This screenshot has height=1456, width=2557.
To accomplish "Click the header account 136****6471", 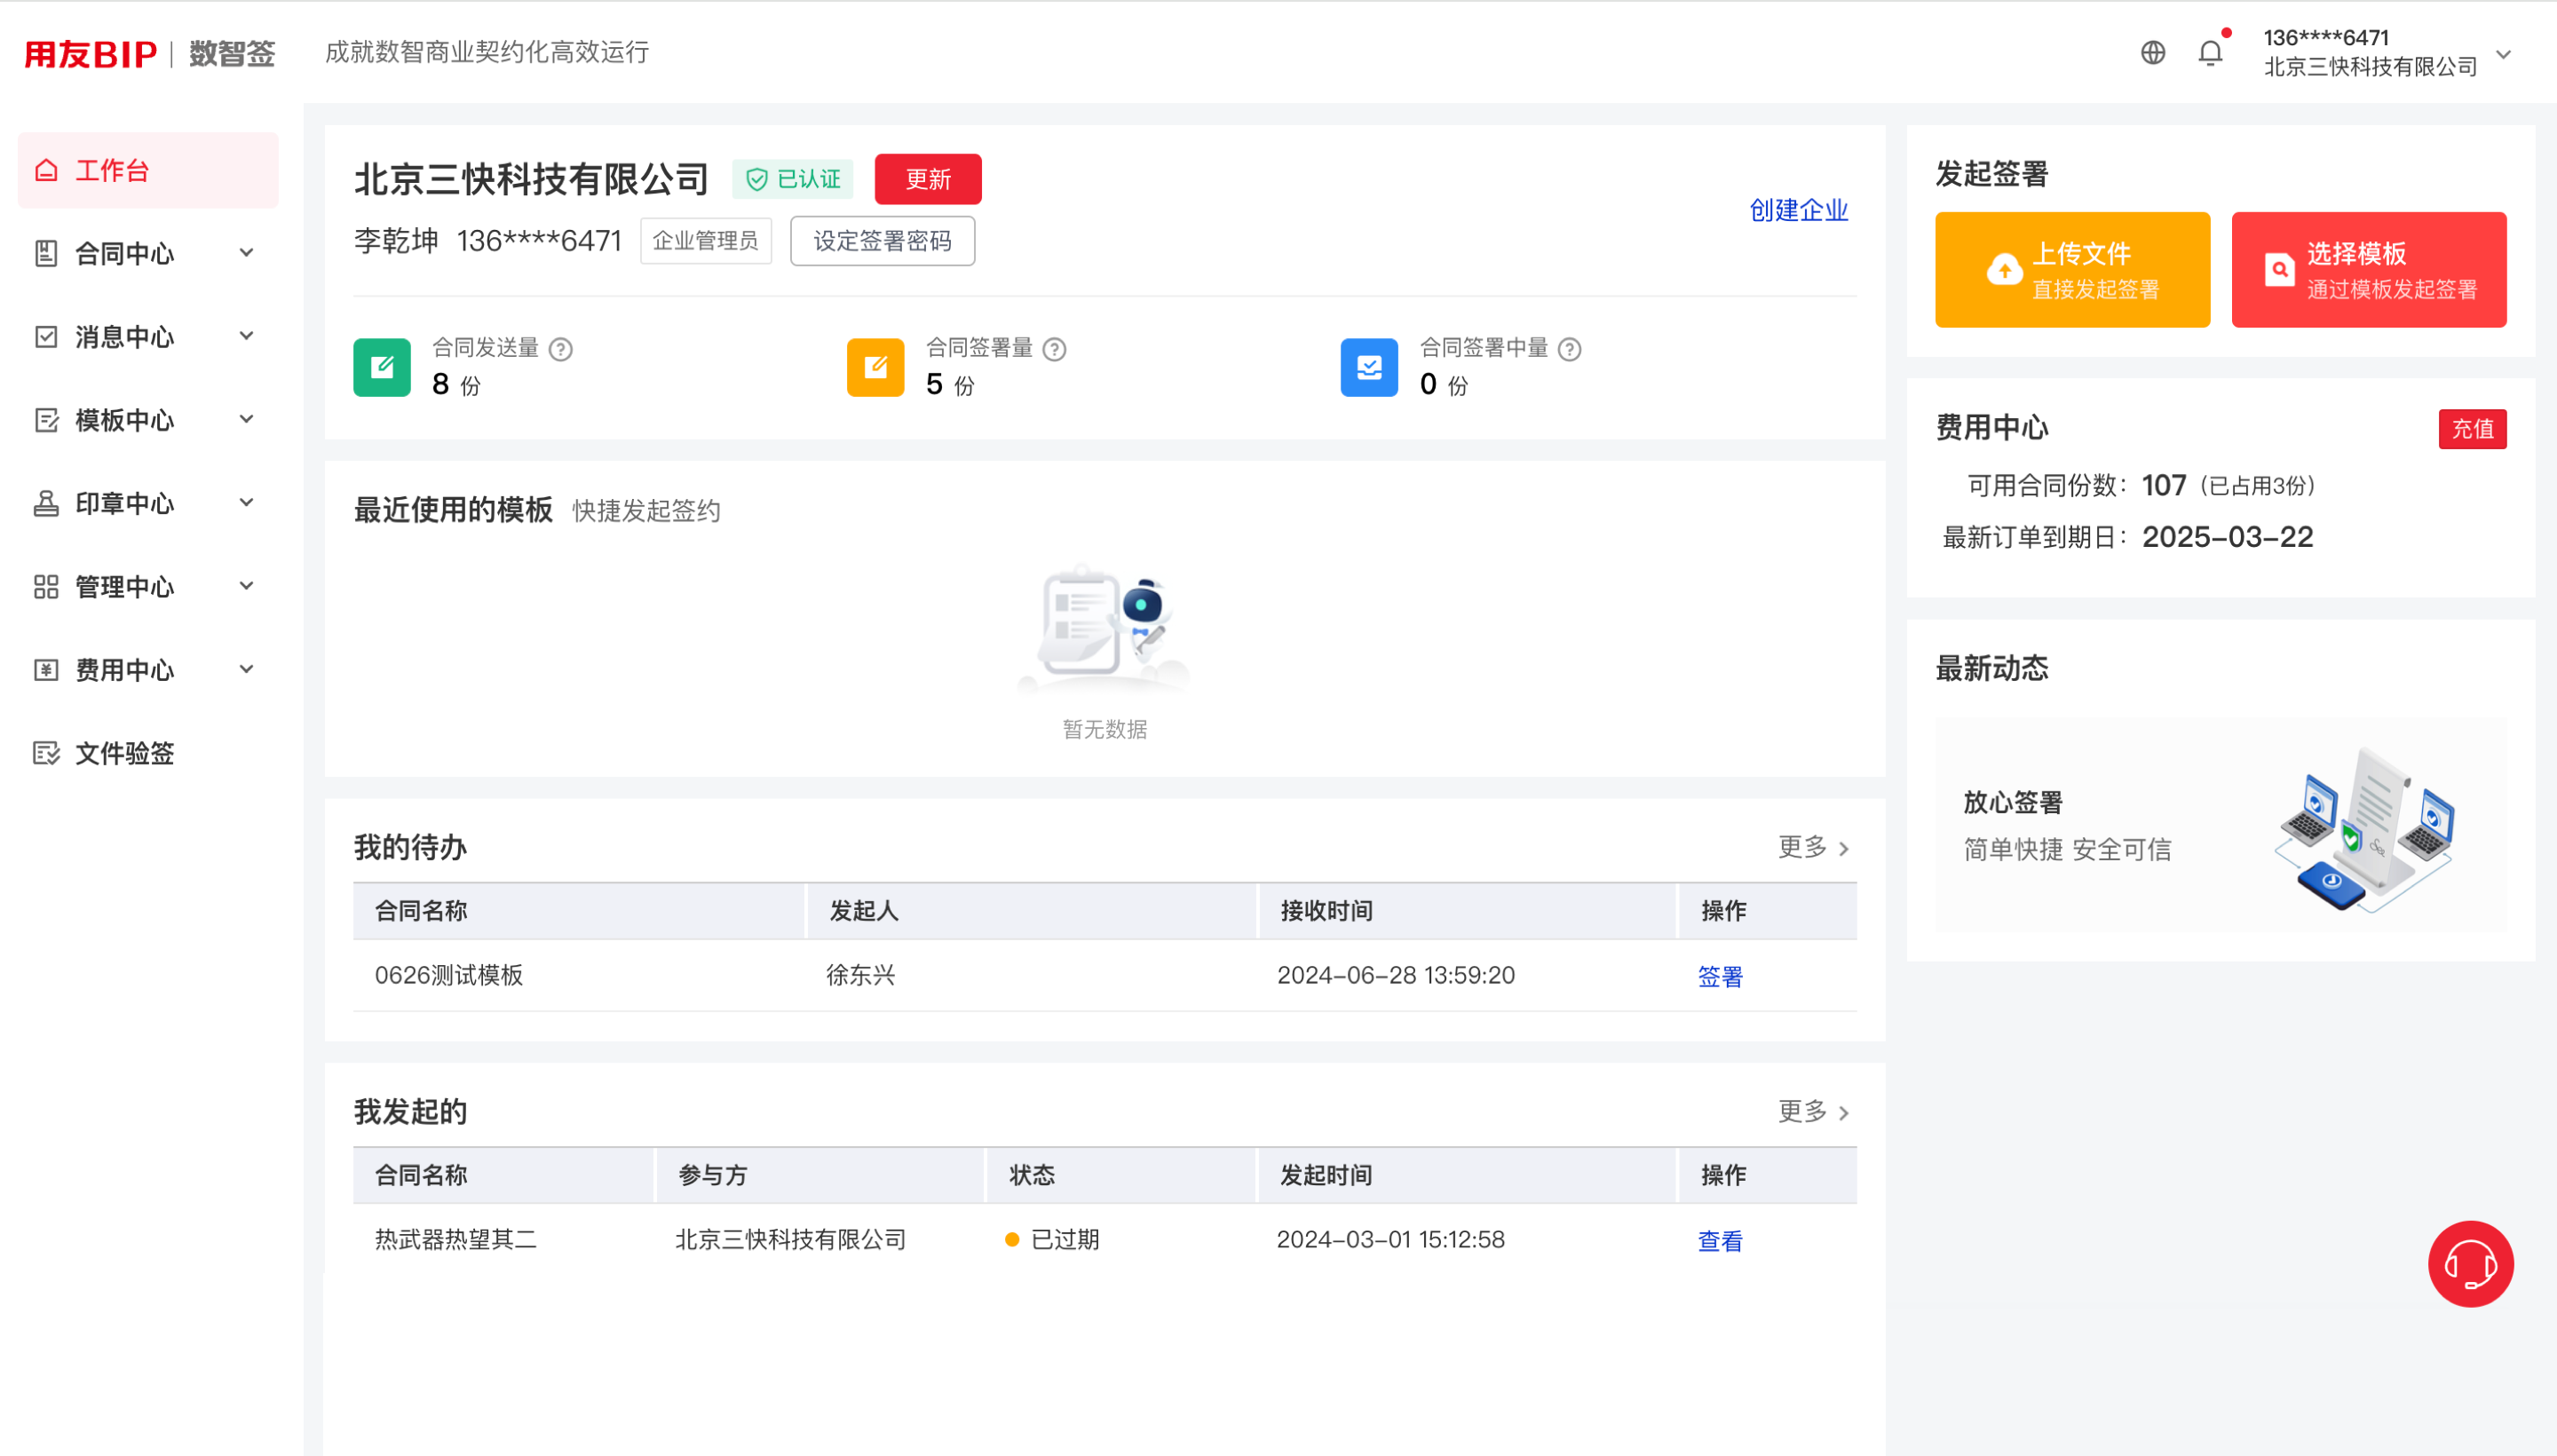I will [2325, 38].
